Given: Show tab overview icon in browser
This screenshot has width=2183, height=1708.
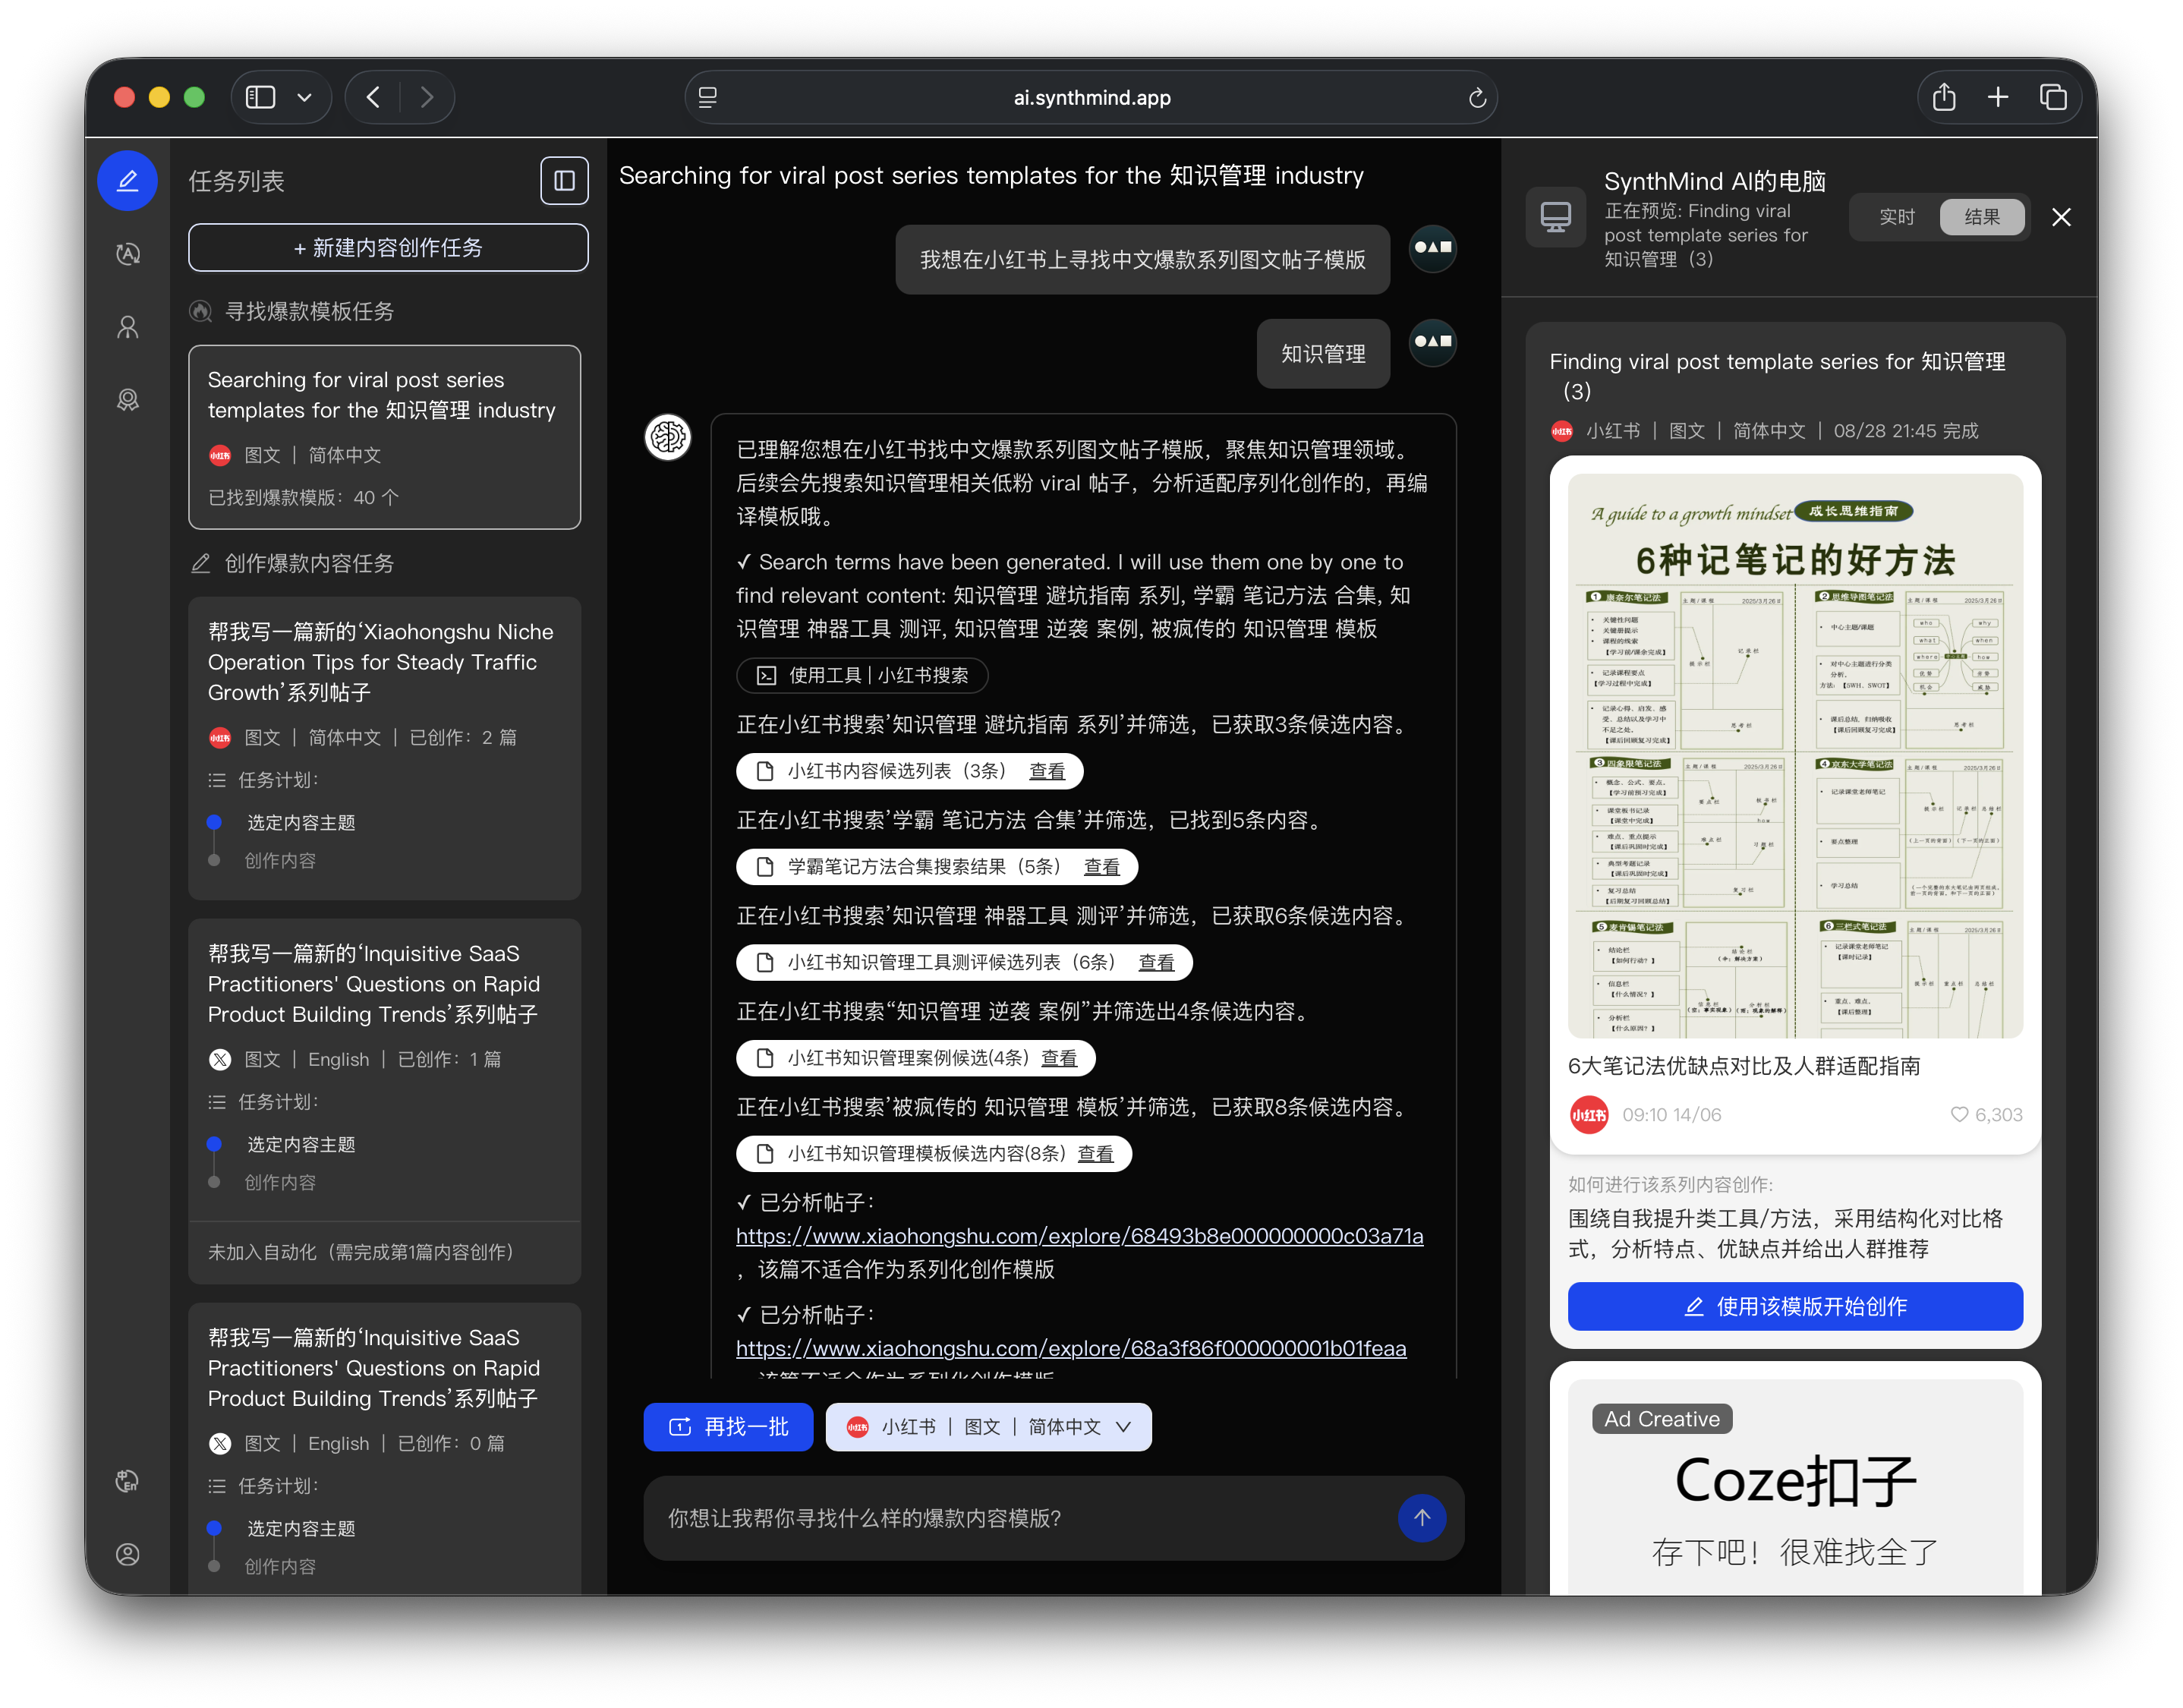Looking at the screenshot, I should click(x=2053, y=97).
